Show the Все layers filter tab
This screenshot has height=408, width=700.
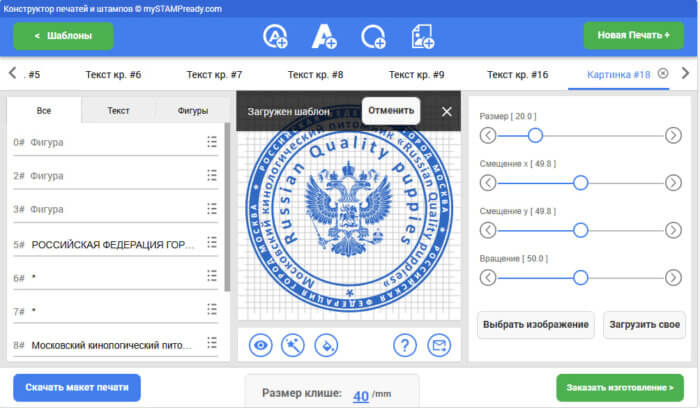pos(44,110)
